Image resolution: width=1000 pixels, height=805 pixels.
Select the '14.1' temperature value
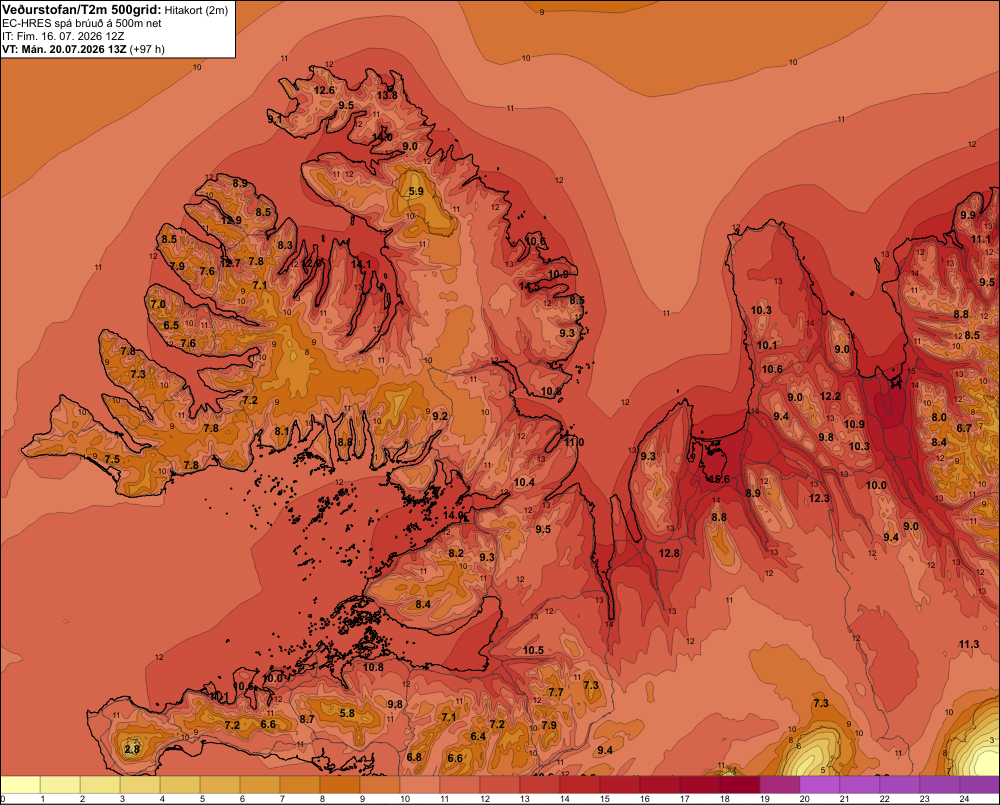360,264
